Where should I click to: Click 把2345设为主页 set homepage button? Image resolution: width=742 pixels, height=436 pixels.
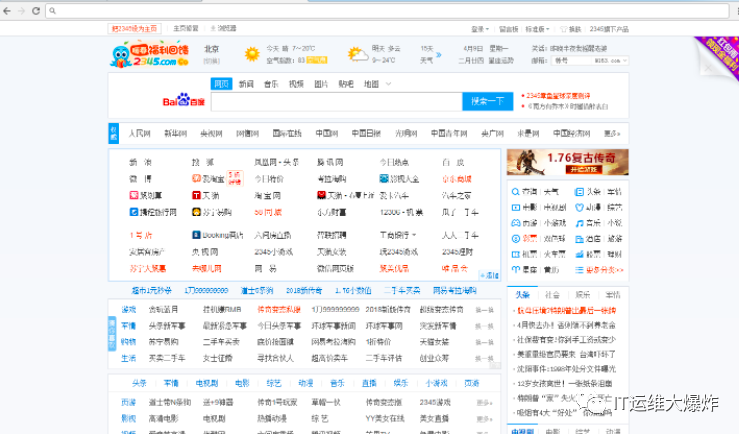pos(134,28)
